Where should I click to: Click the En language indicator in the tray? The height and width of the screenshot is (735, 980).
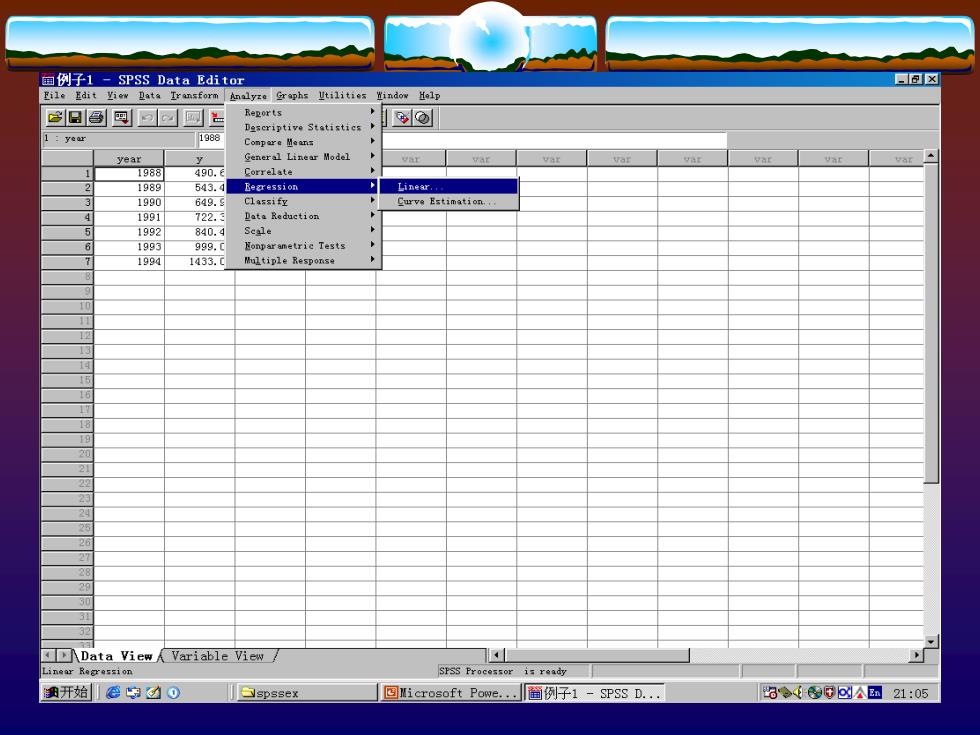pyautogui.click(x=874, y=692)
